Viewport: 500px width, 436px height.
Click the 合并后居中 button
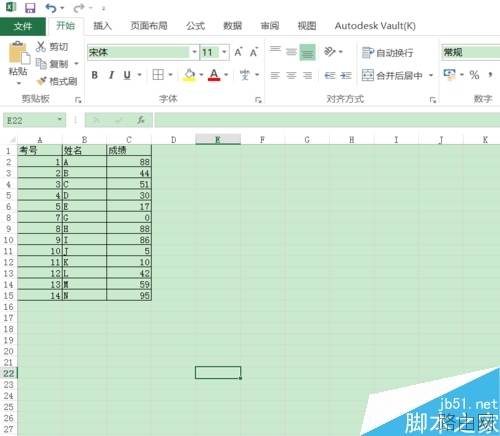point(392,75)
